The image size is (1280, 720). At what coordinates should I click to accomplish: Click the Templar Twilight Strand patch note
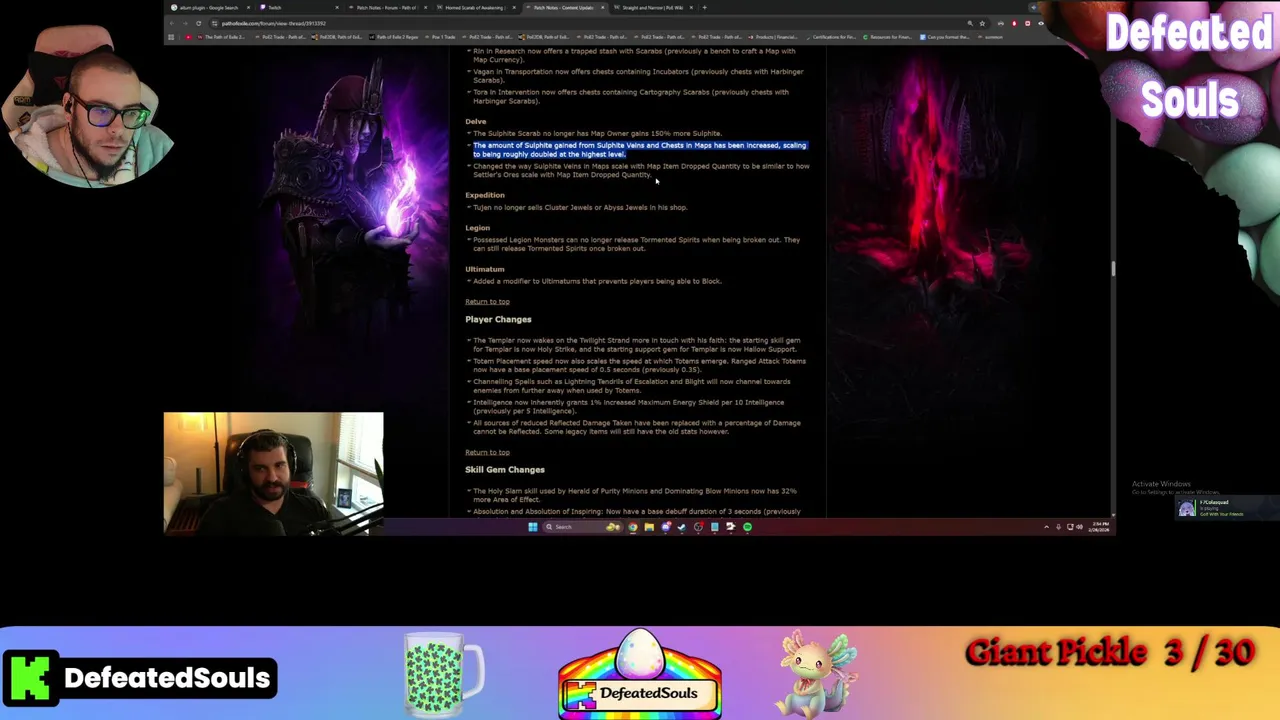[637, 344]
